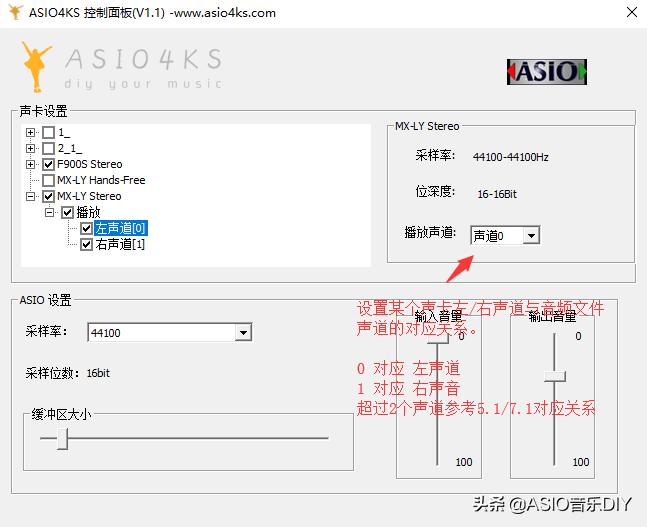Uncheck the F900S Stereo checkbox

coord(49,164)
